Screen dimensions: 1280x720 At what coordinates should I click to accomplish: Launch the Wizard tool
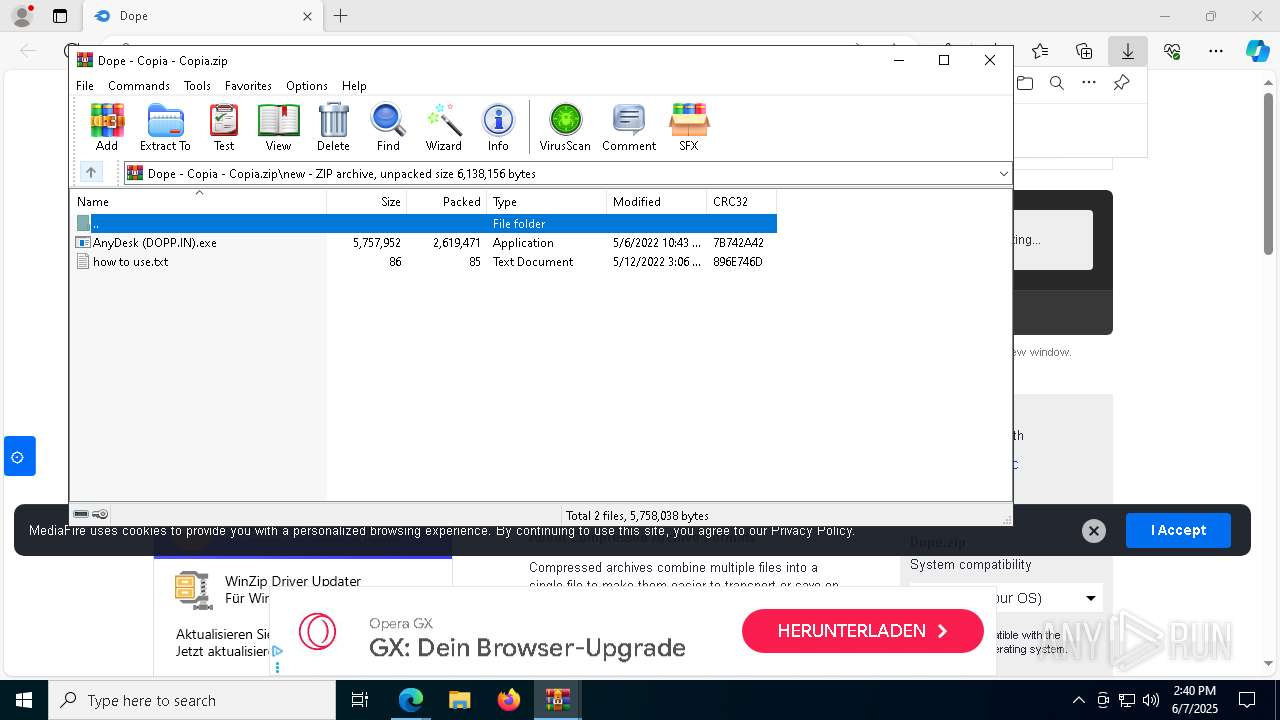443,127
